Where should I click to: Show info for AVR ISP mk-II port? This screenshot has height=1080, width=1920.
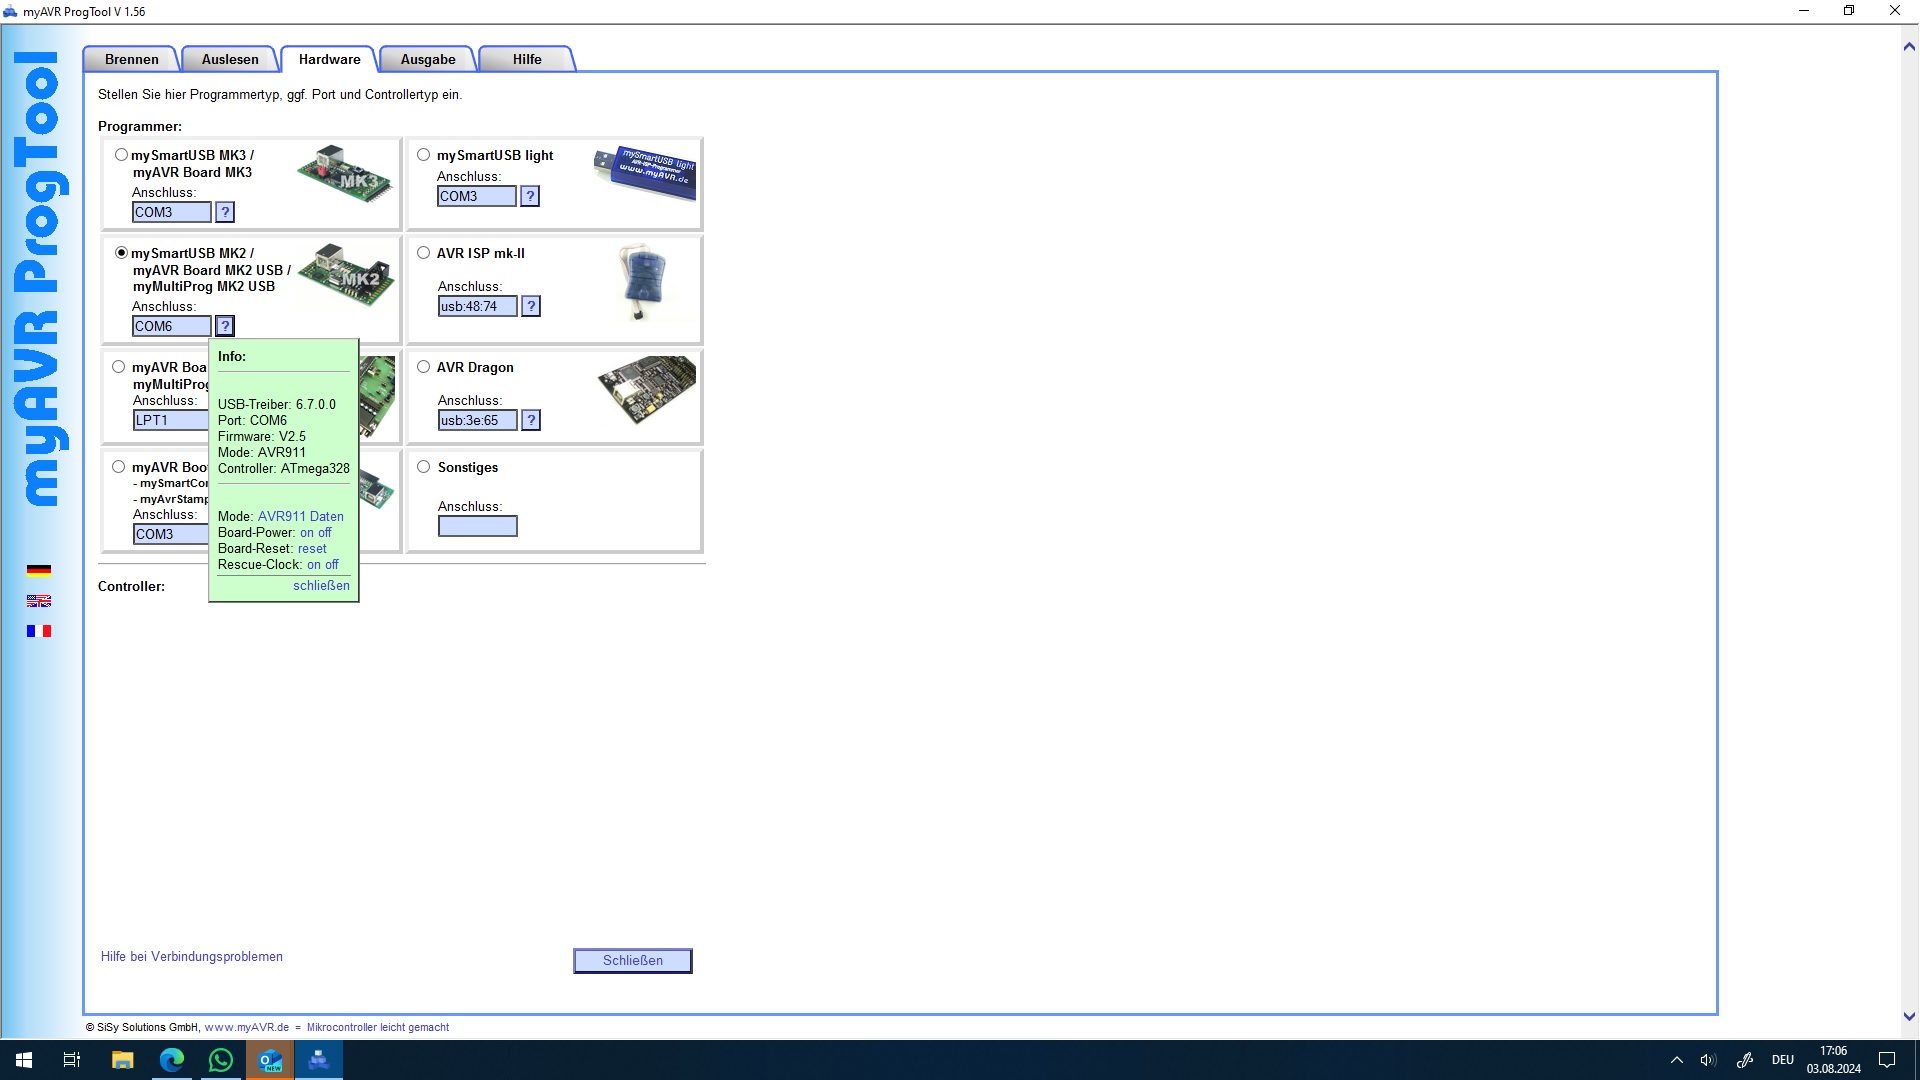531,306
